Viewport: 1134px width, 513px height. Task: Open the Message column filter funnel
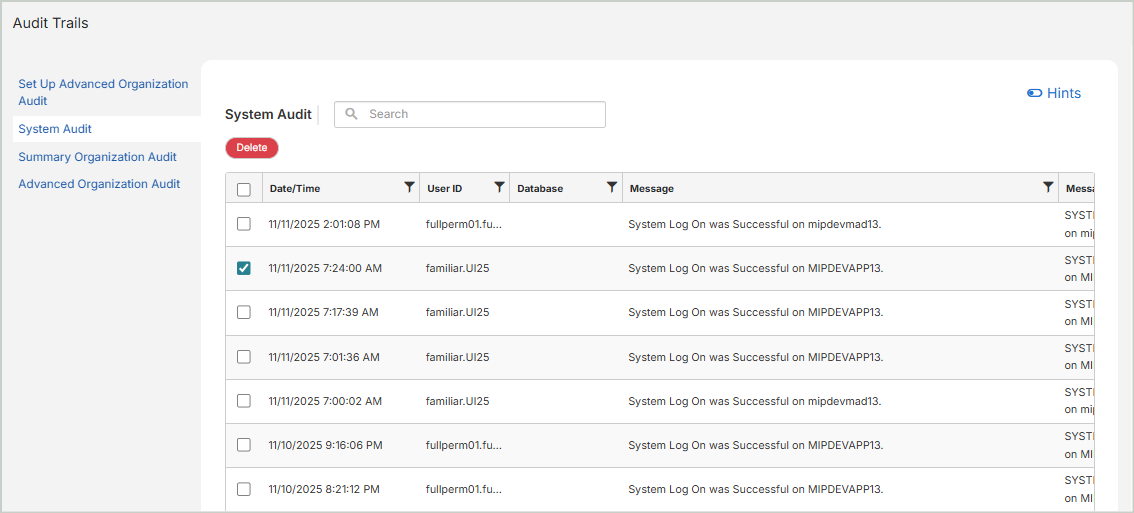(1047, 187)
